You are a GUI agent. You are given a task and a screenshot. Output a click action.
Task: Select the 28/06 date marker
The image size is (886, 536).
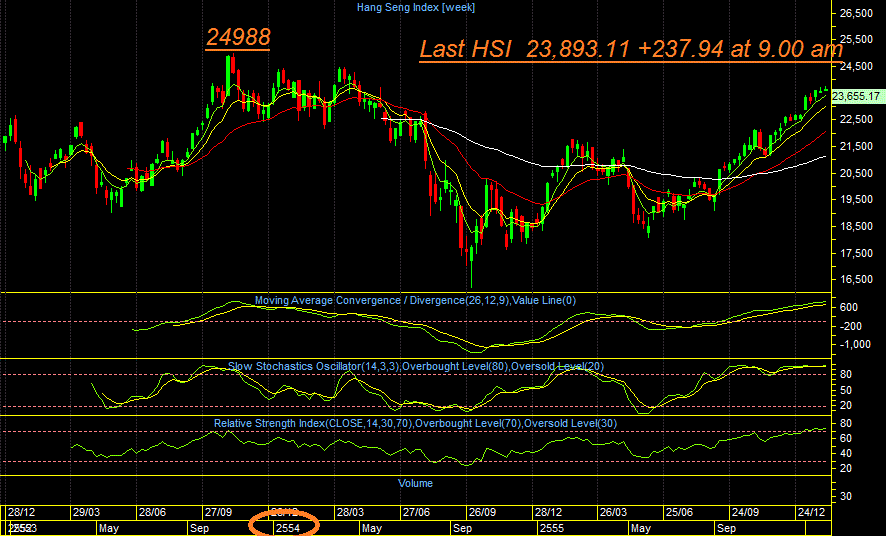153,512
